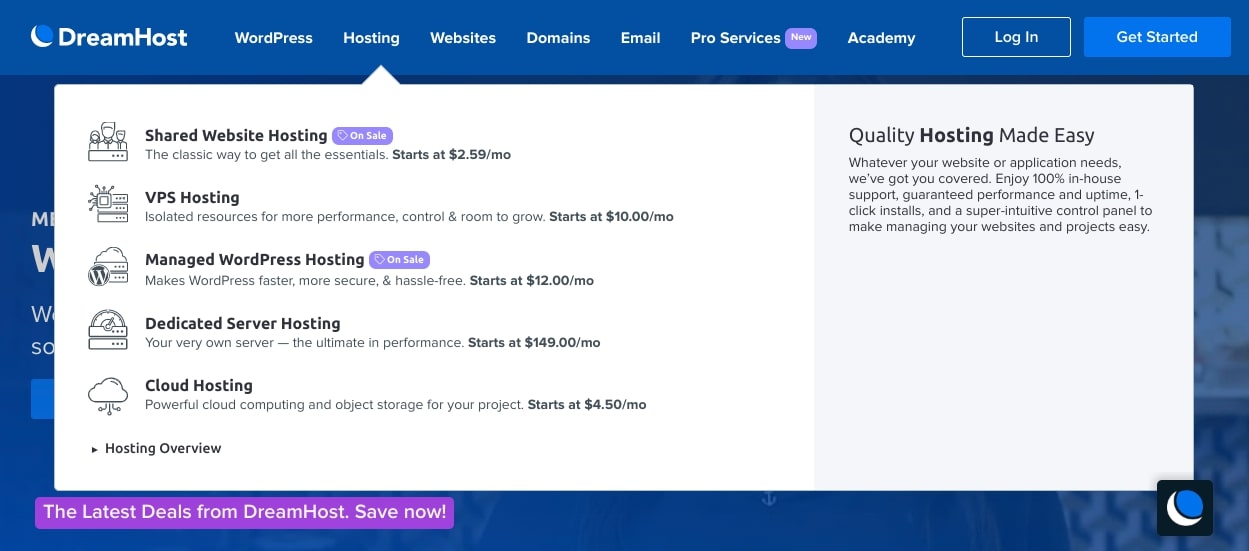
Task: Click the Shared Website Hosting people-server icon
Action: coord(108,143)
